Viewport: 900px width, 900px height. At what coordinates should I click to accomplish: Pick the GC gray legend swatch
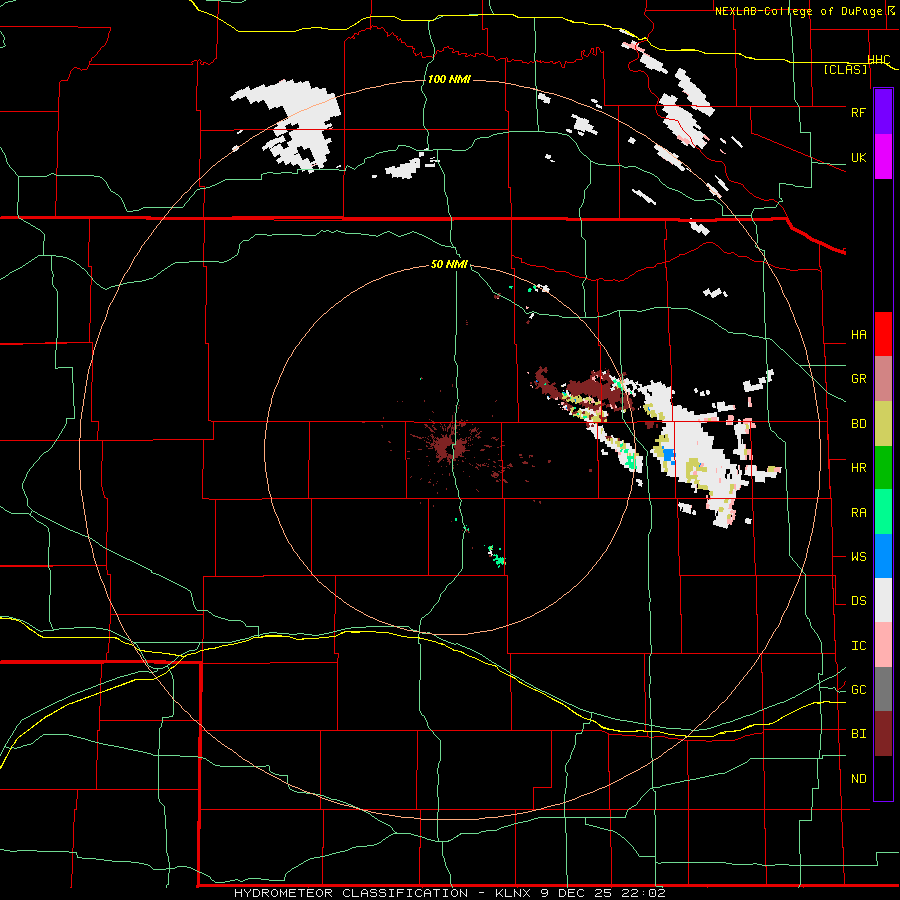(883, 689)
